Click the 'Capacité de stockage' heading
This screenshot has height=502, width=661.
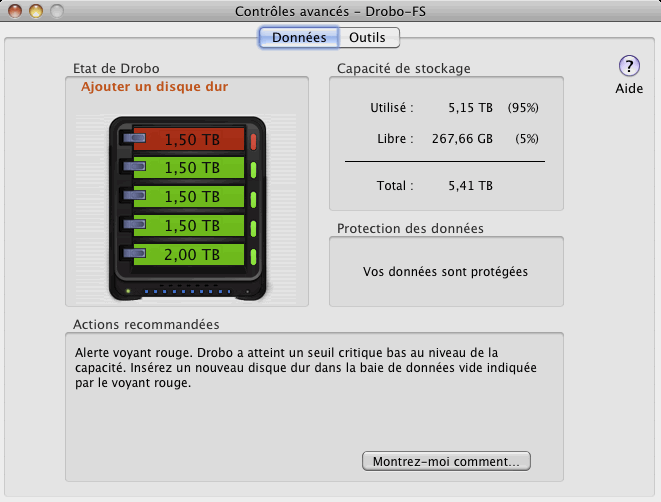pos(403,68)
